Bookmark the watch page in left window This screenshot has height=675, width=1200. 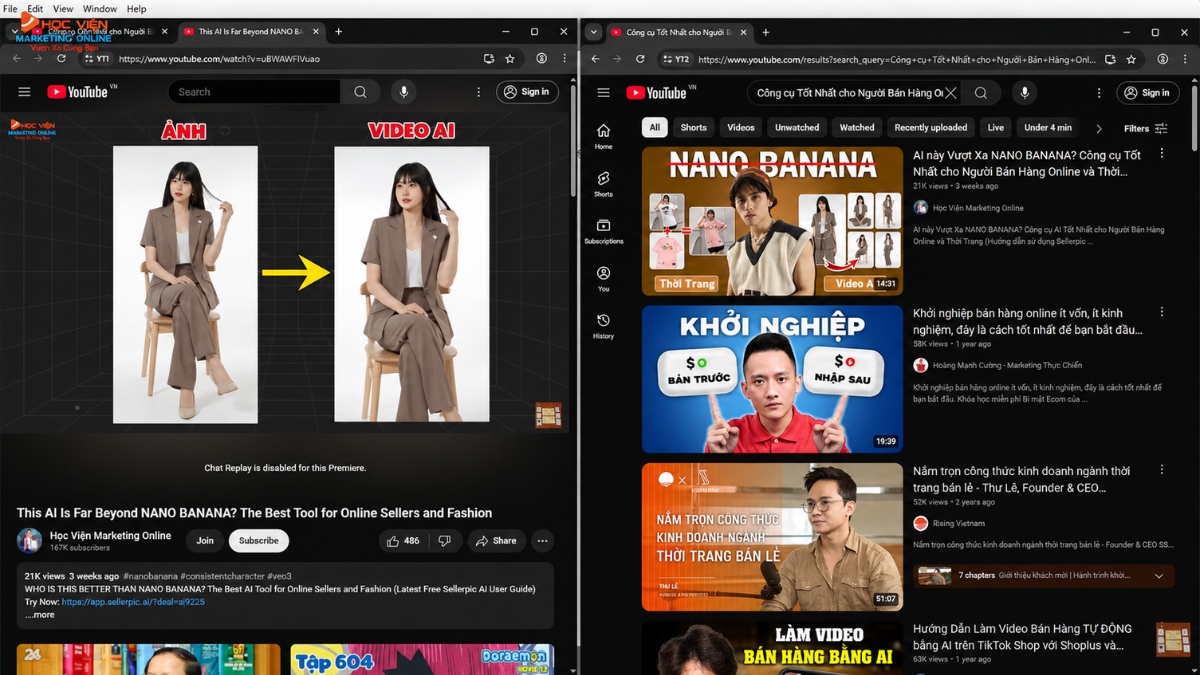pos(510,59)
